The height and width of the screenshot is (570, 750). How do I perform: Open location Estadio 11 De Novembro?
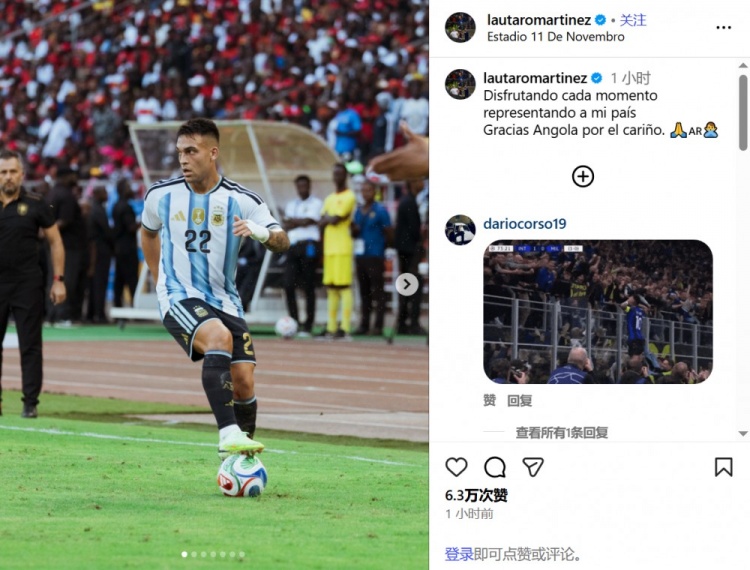[555, 37]
